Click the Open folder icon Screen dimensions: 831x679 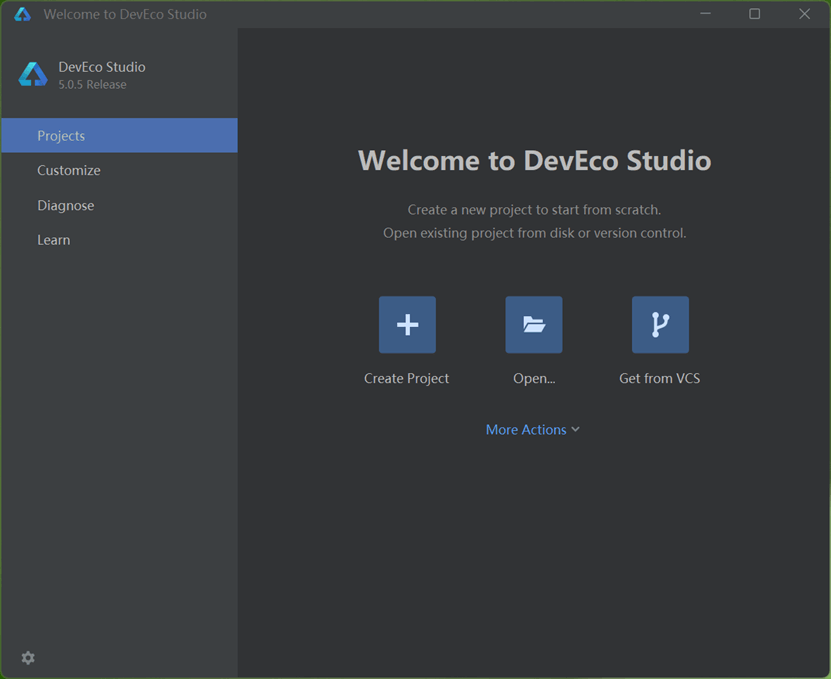(534, 324)
